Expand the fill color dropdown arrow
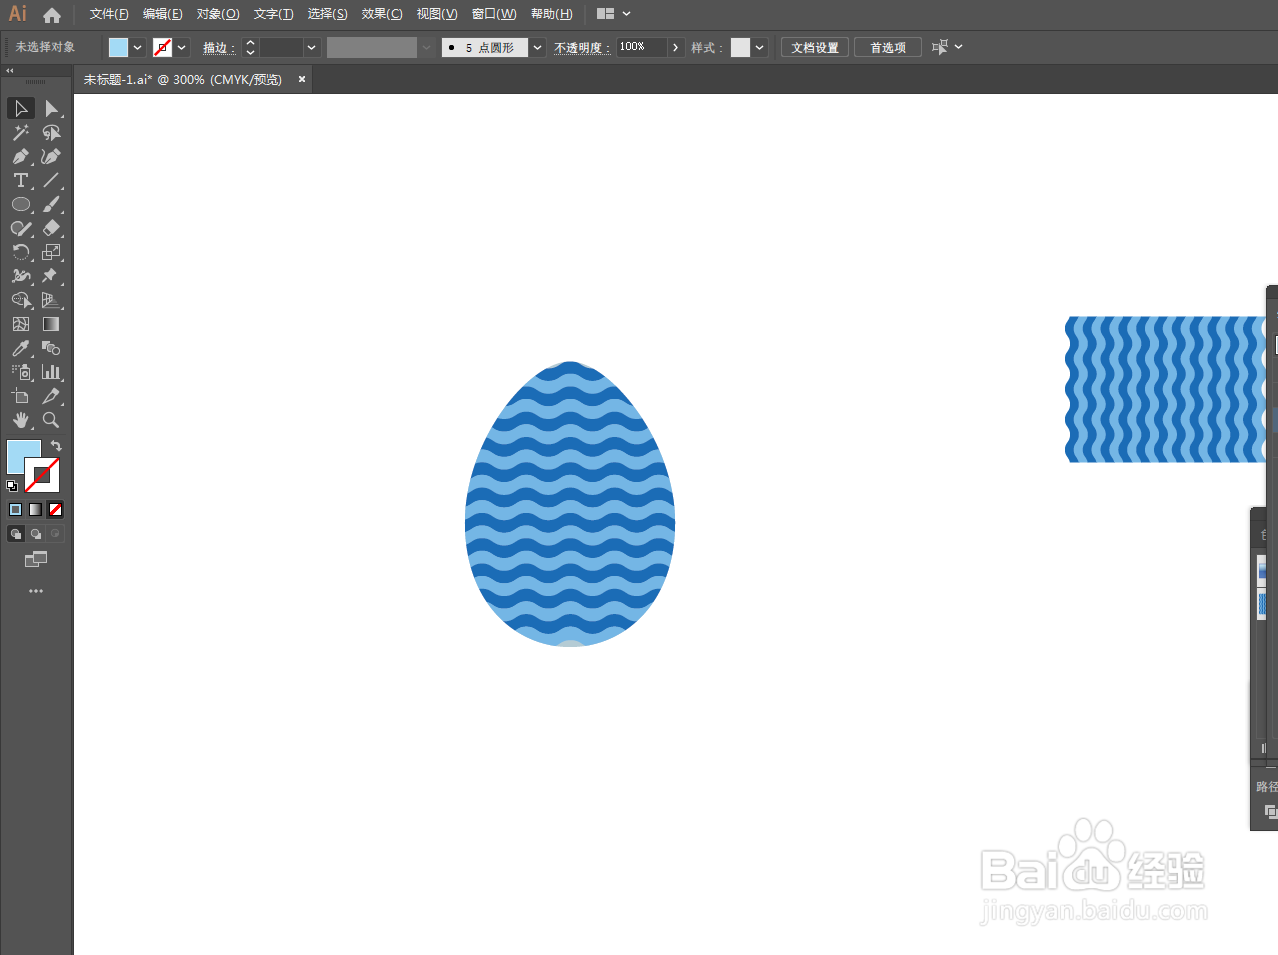 coord(138,47)
